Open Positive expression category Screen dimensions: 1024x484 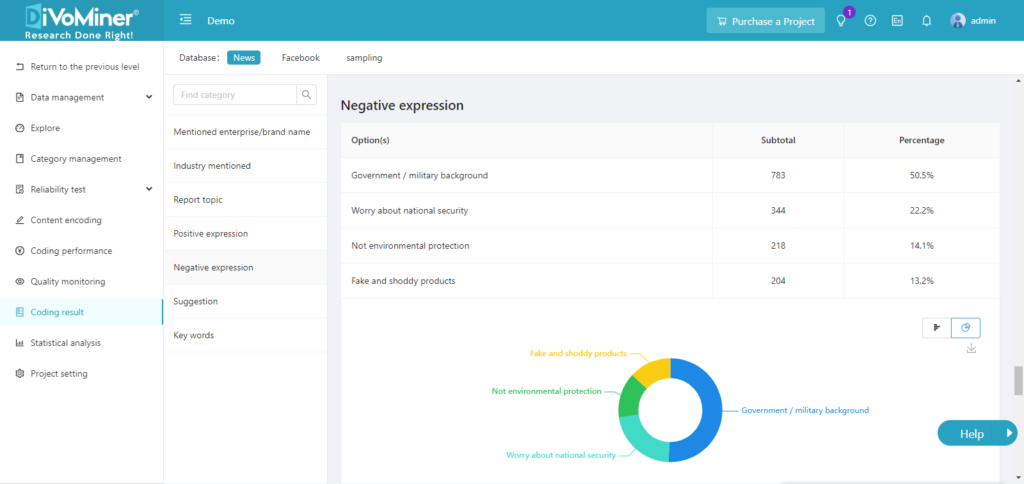[245, 234]
